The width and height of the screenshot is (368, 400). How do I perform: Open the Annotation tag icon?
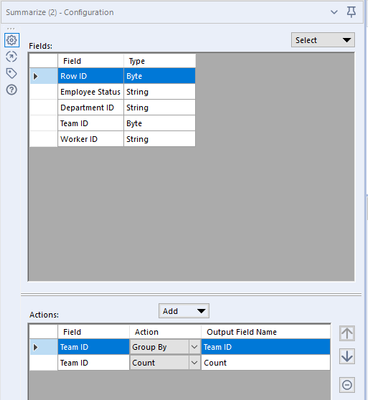(12, 73)
